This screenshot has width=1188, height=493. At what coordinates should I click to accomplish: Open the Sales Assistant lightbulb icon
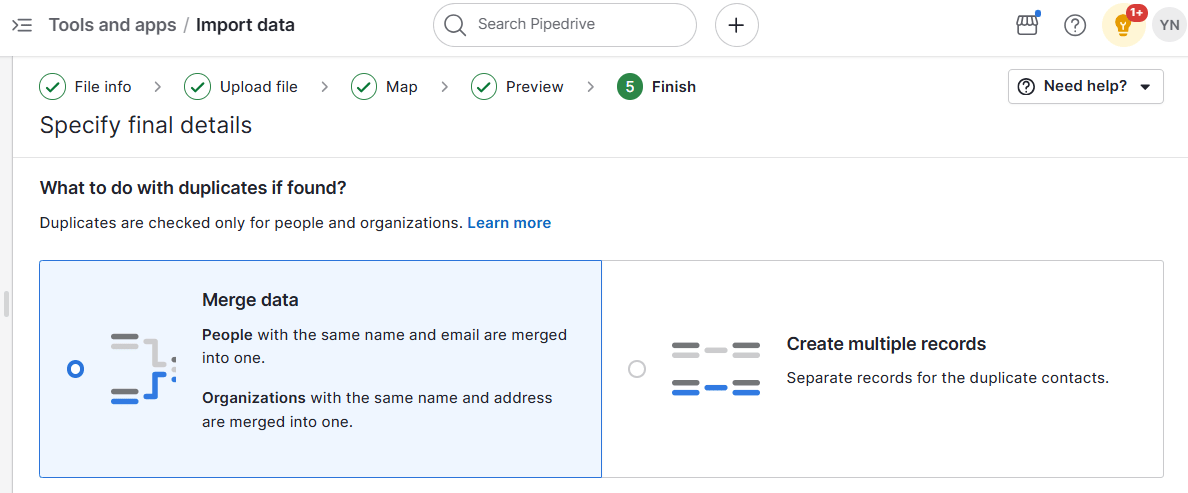pyautogui.click(x=1123, y=25)
